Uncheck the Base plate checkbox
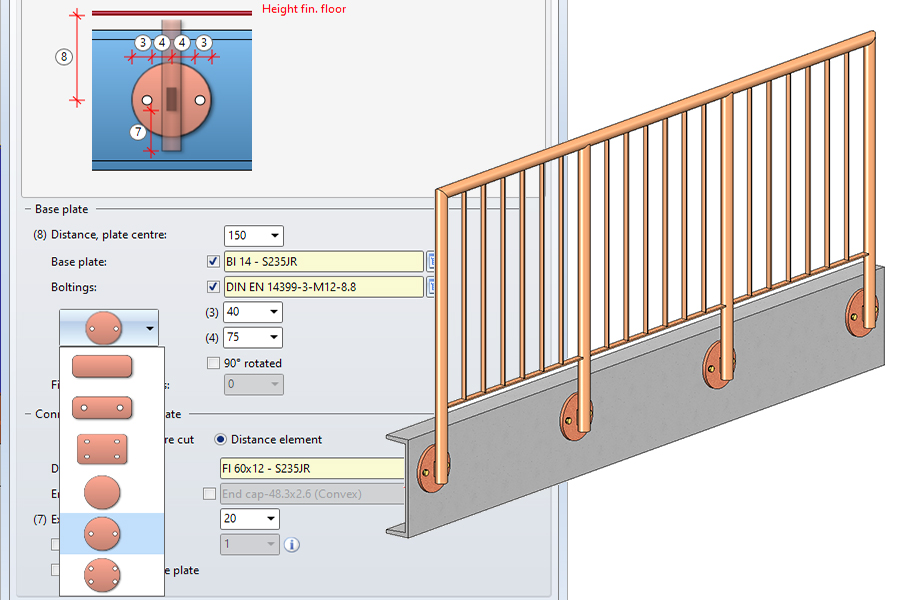This screenshot has height=600, width=900. point(212,262)
